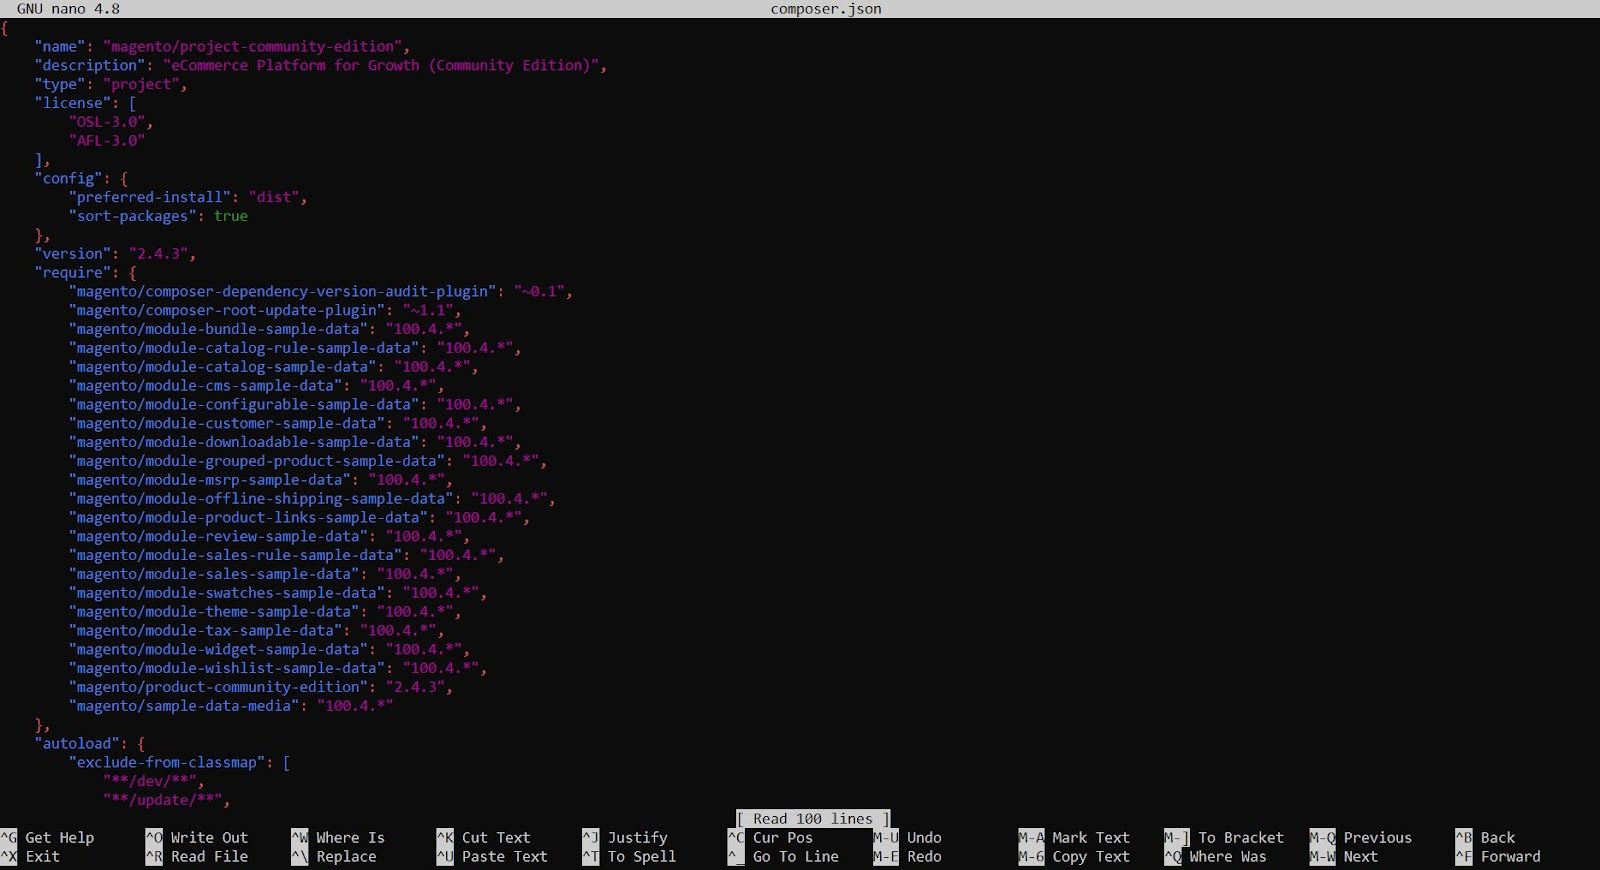
Task: Click the module-customer-sample-data line
Action: pyautogui.click(x=278, y=424)
